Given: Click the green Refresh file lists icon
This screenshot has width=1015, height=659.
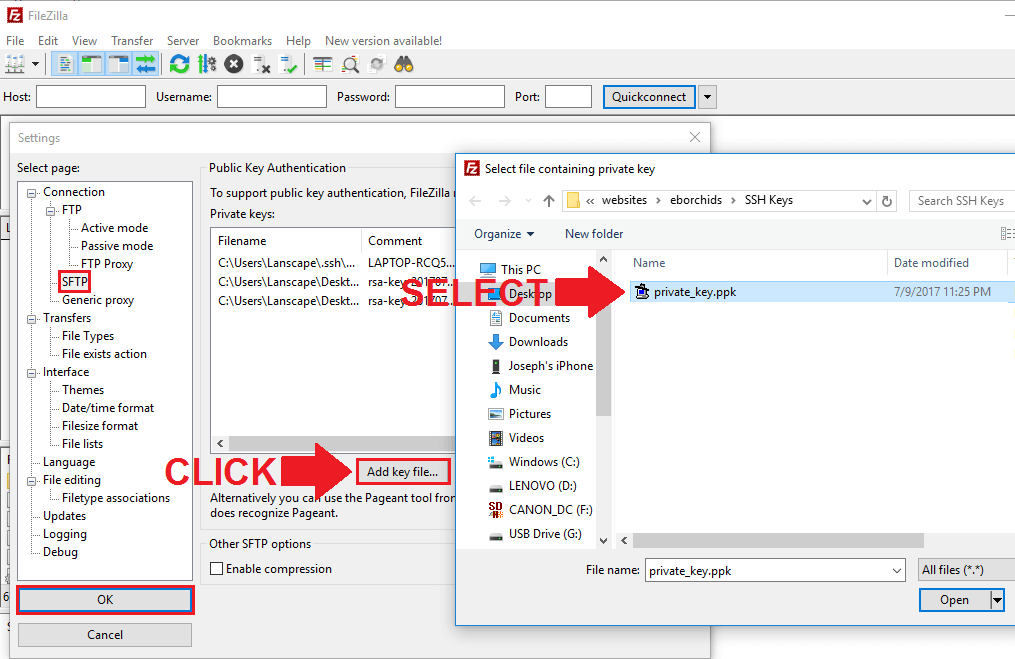Looking at the screenshot, I should pos(179,64).
